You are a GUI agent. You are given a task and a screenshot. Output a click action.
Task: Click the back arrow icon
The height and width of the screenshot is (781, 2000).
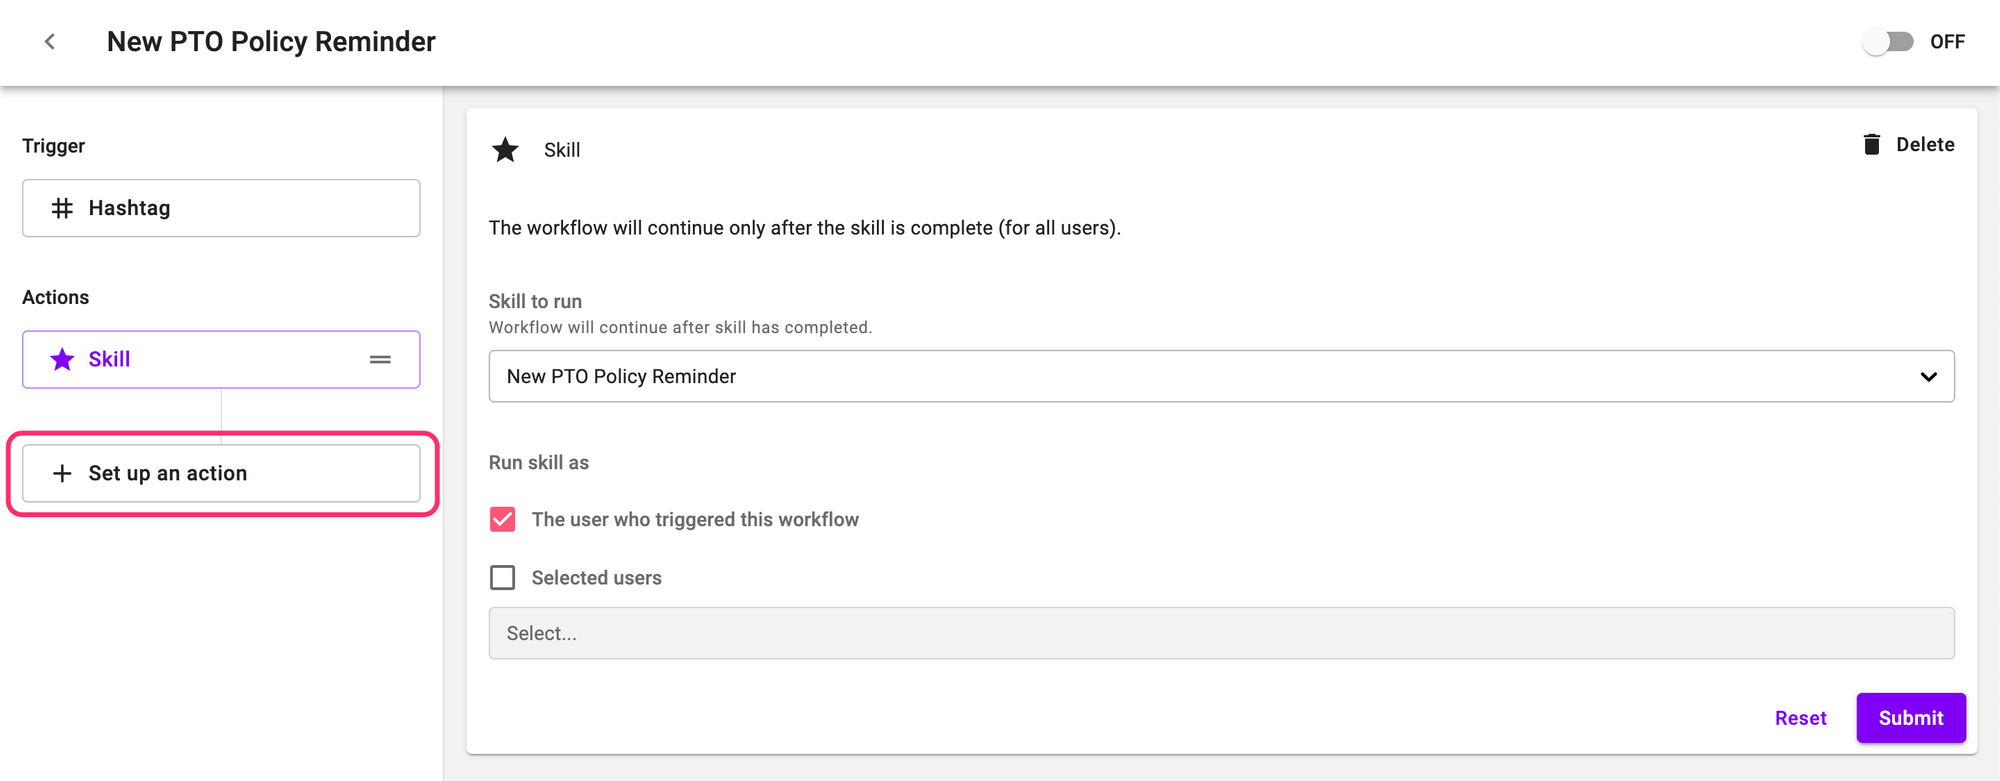49,41
